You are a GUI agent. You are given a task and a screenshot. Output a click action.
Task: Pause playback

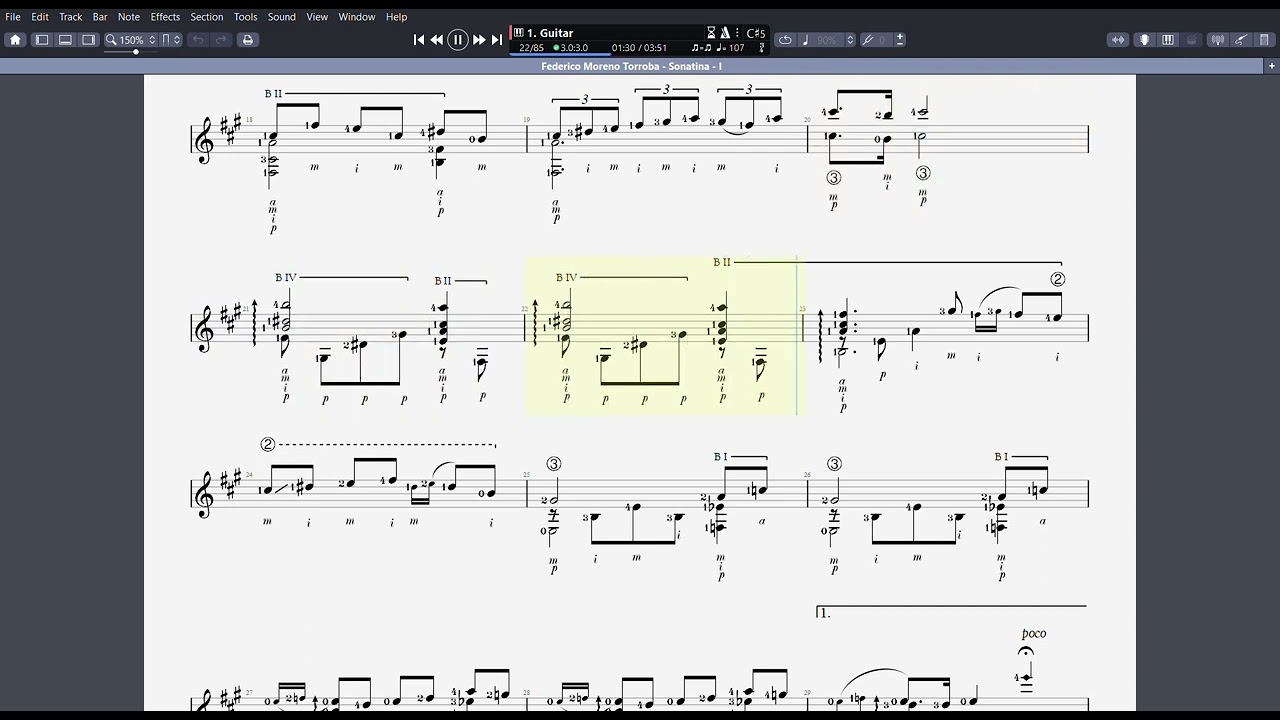pyautogui.click(x=458, y=40)
